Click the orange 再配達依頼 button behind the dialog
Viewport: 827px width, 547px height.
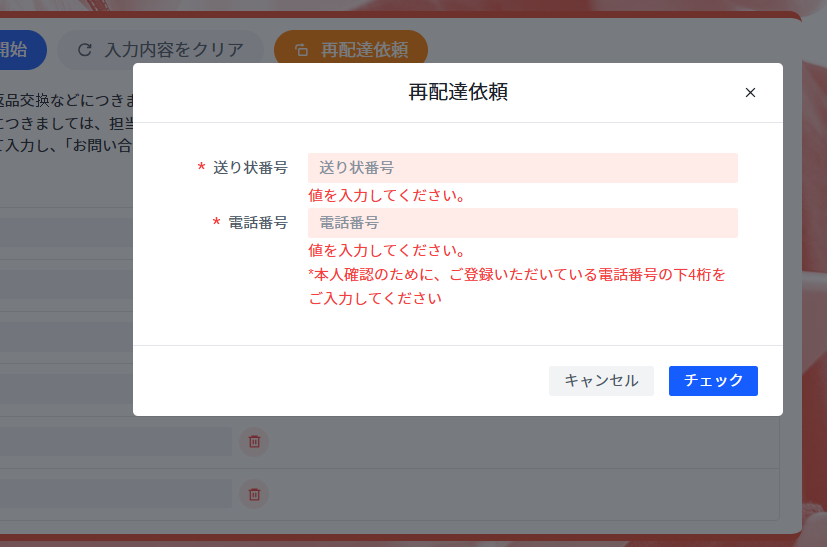pos(351,47)
